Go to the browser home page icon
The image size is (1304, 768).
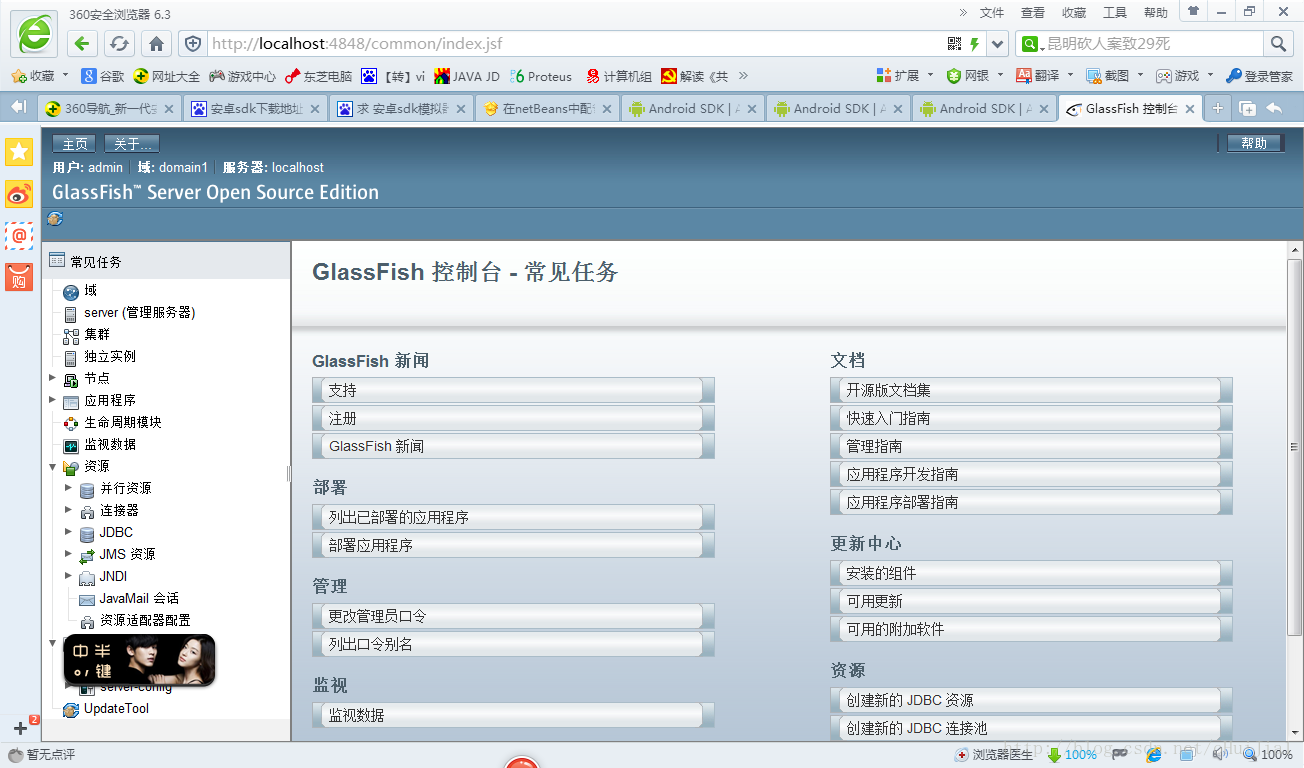[156, 44]
